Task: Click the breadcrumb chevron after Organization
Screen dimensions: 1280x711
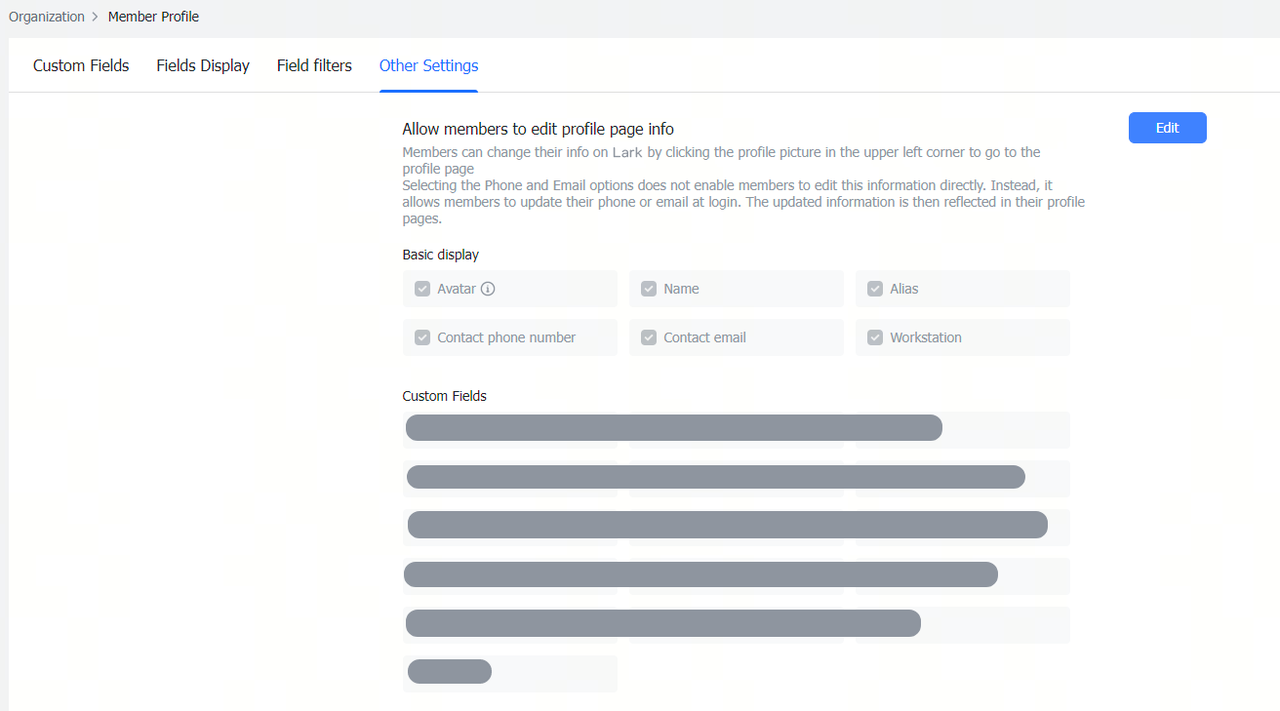Action: (x=95, y=17)
